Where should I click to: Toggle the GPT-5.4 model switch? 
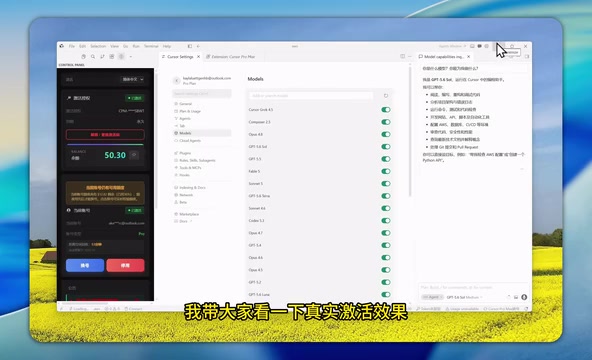tap(385, 245)
